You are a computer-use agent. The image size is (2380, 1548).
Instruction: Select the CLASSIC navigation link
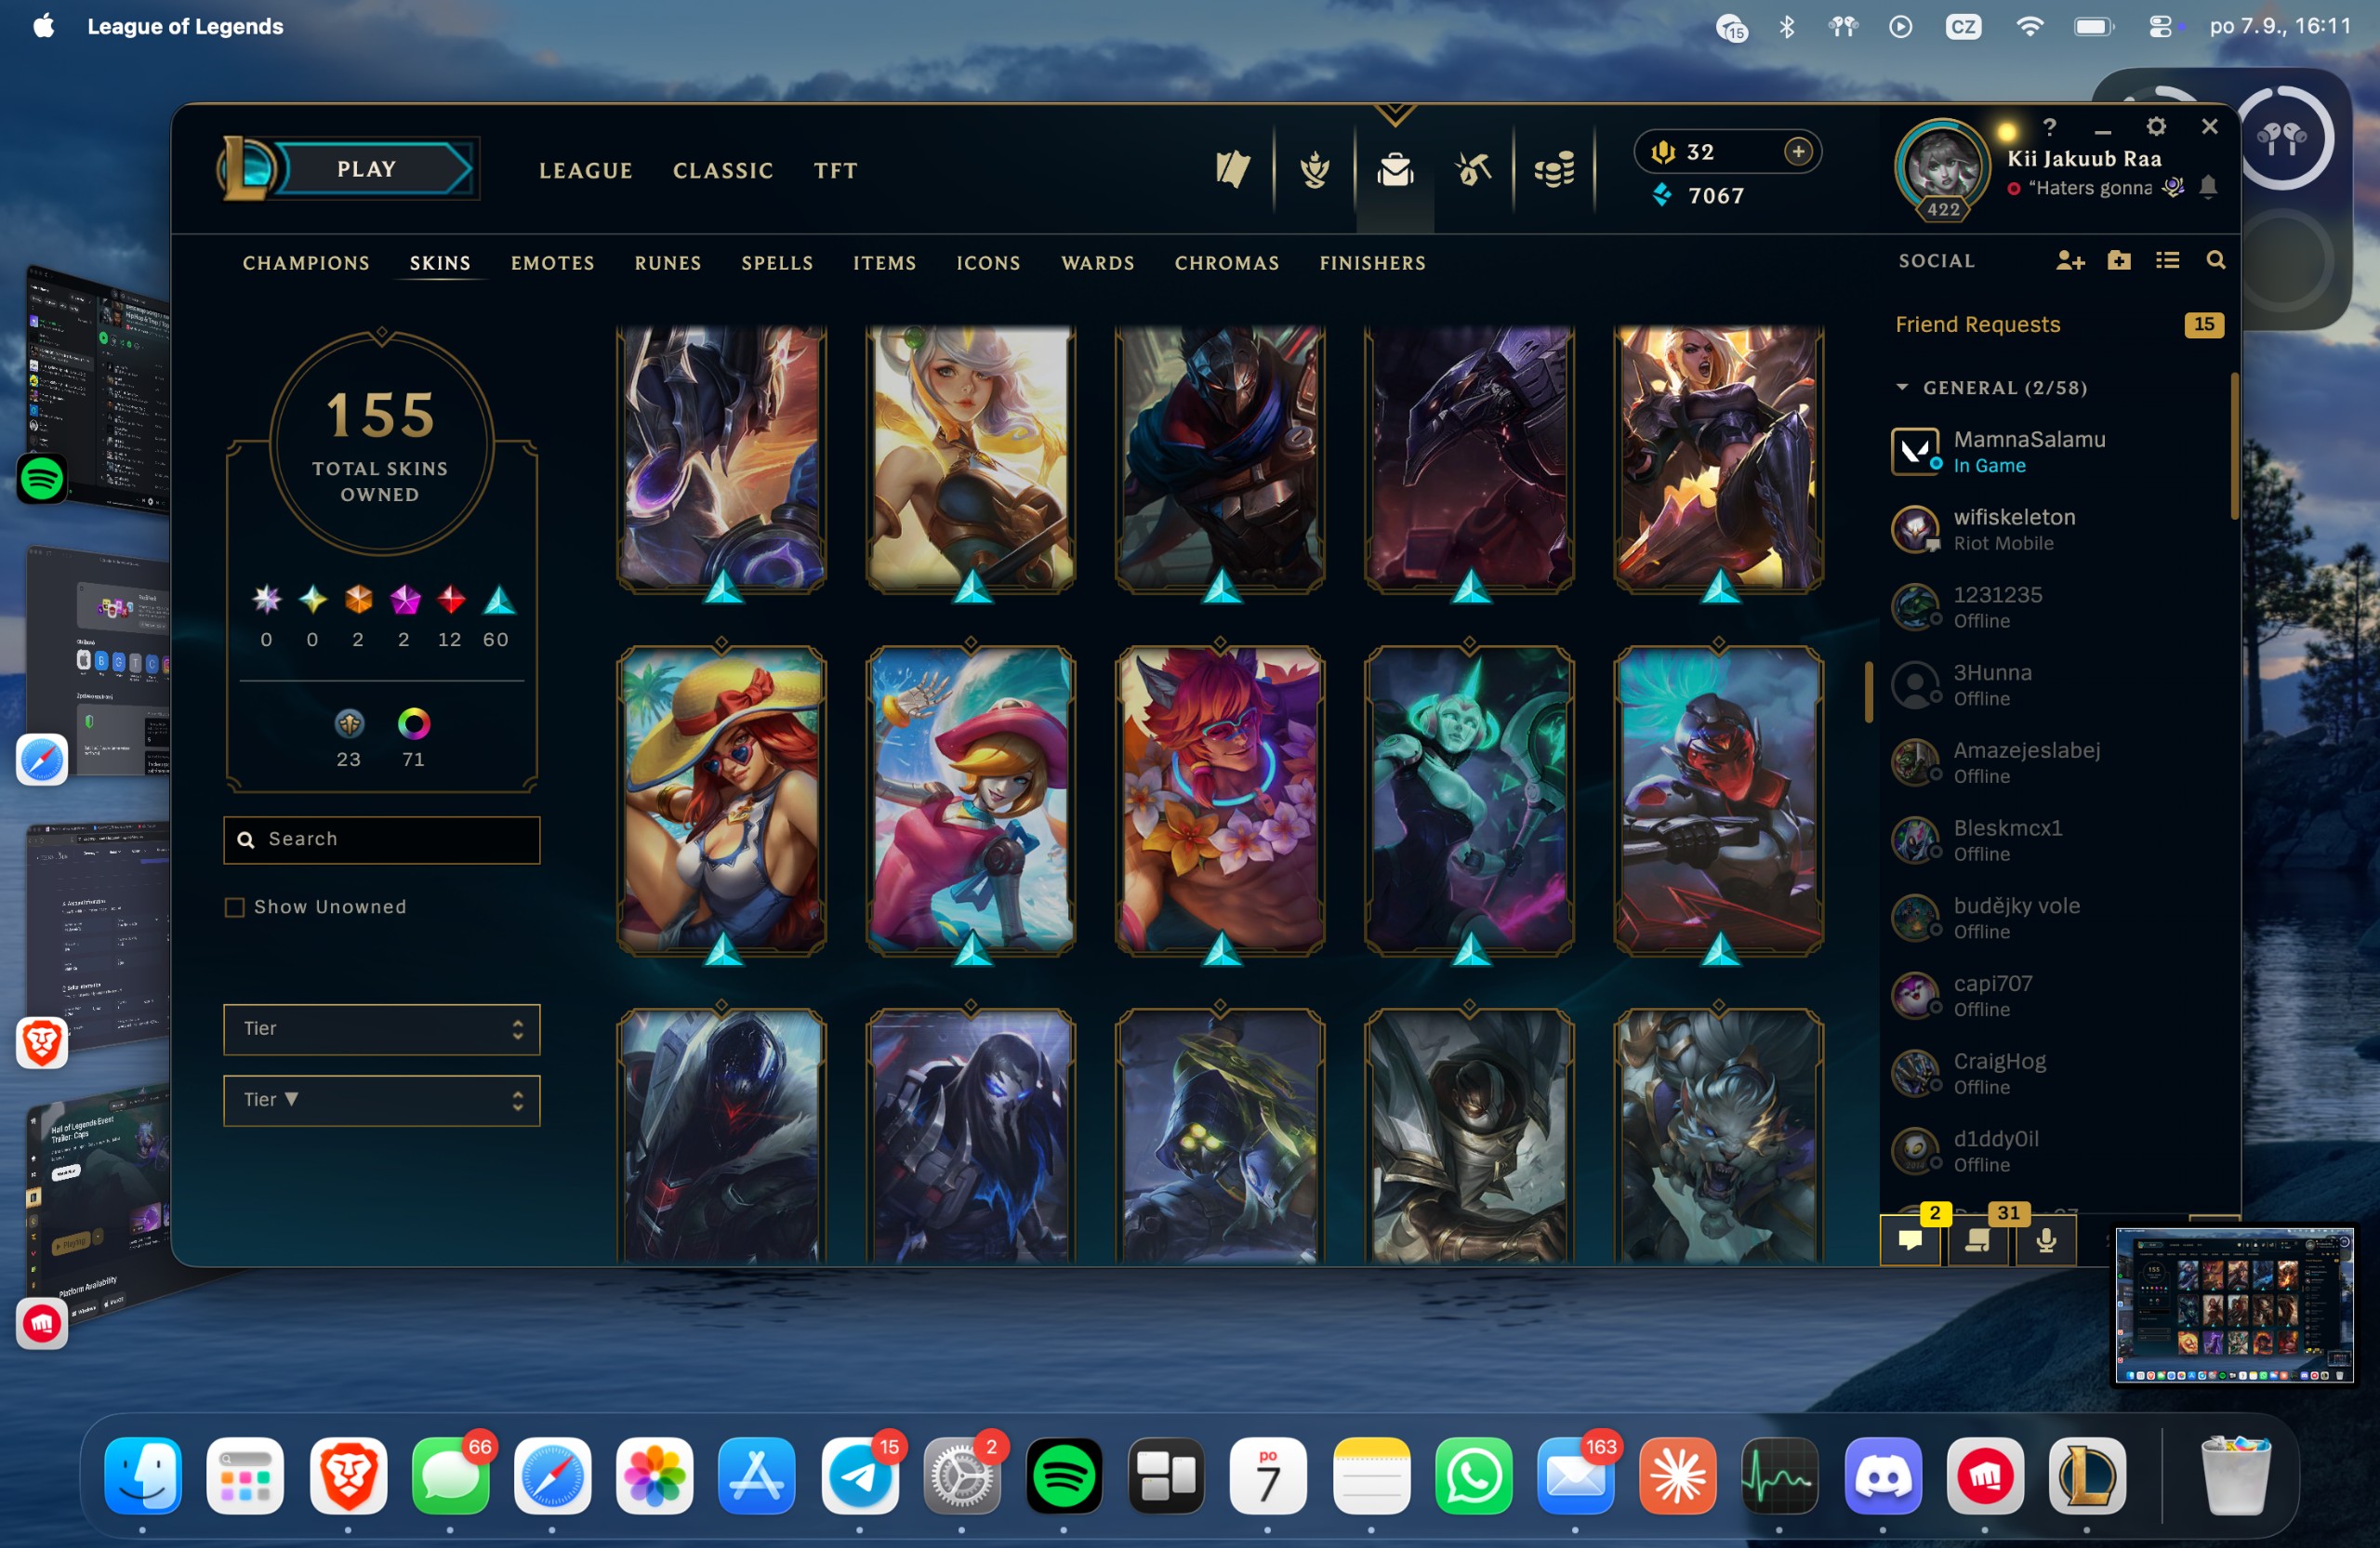(x=723, y=171)
